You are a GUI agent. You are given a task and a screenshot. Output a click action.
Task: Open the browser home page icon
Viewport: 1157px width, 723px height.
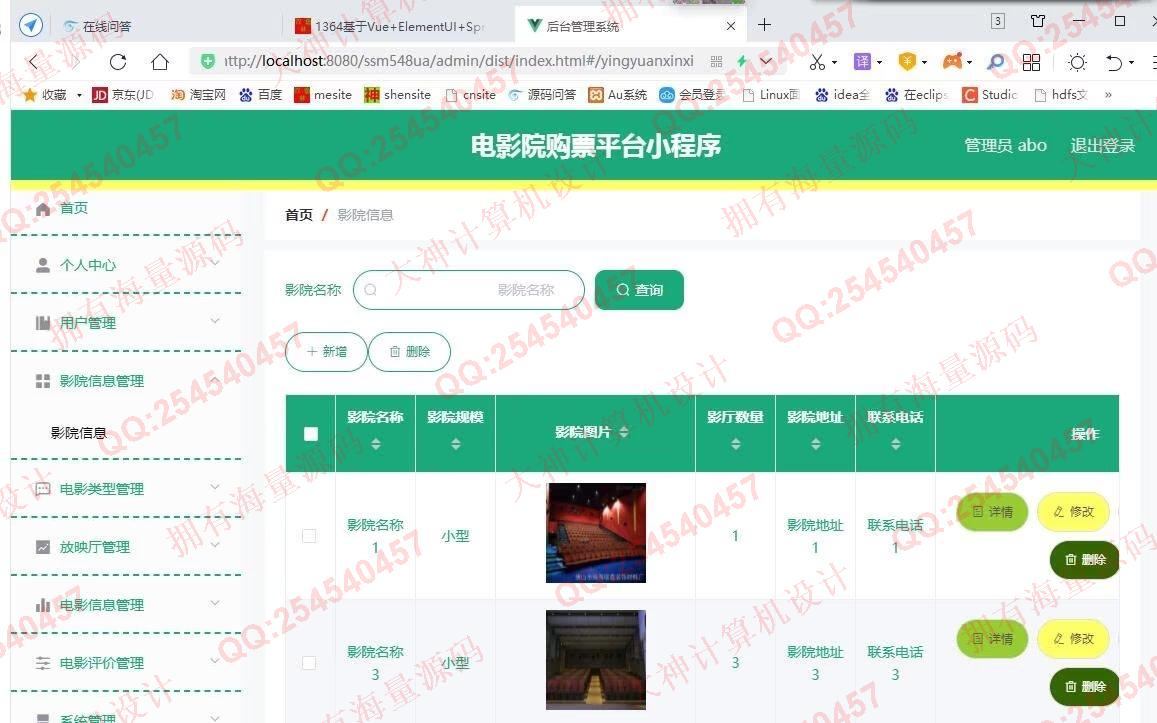click(x=159, y=62)
